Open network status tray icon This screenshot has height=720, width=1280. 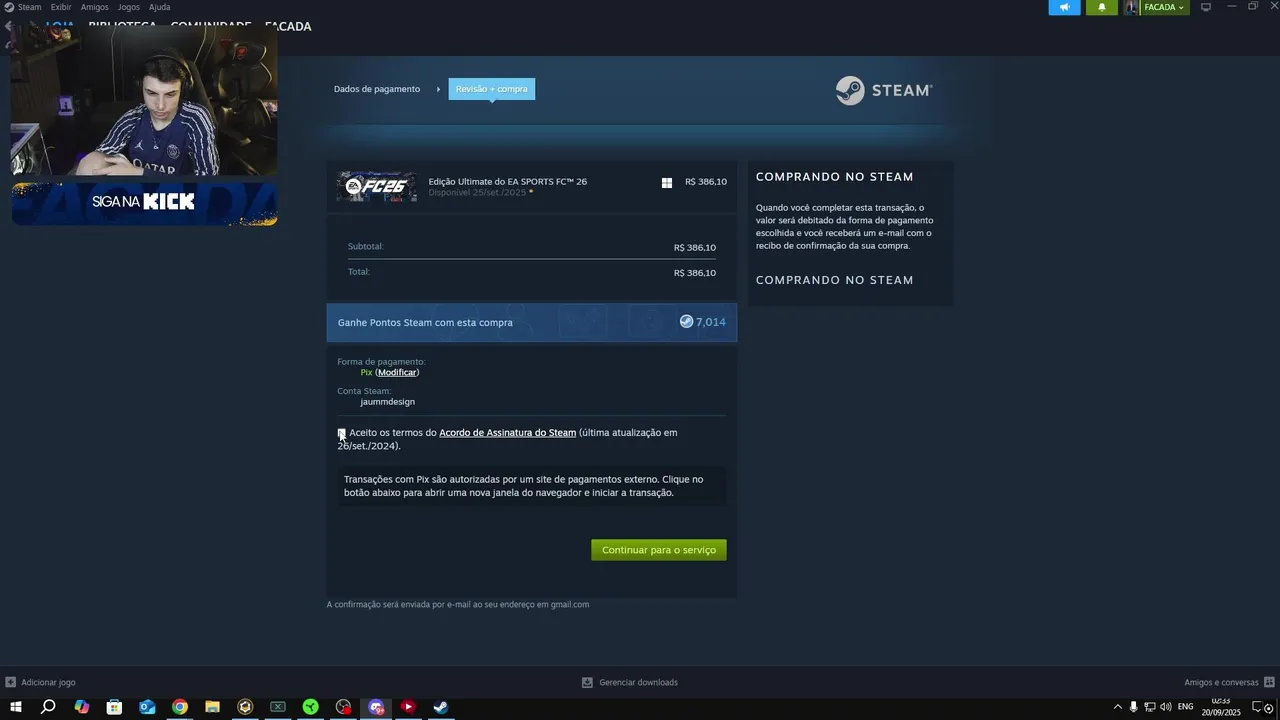click(1149, 707)
